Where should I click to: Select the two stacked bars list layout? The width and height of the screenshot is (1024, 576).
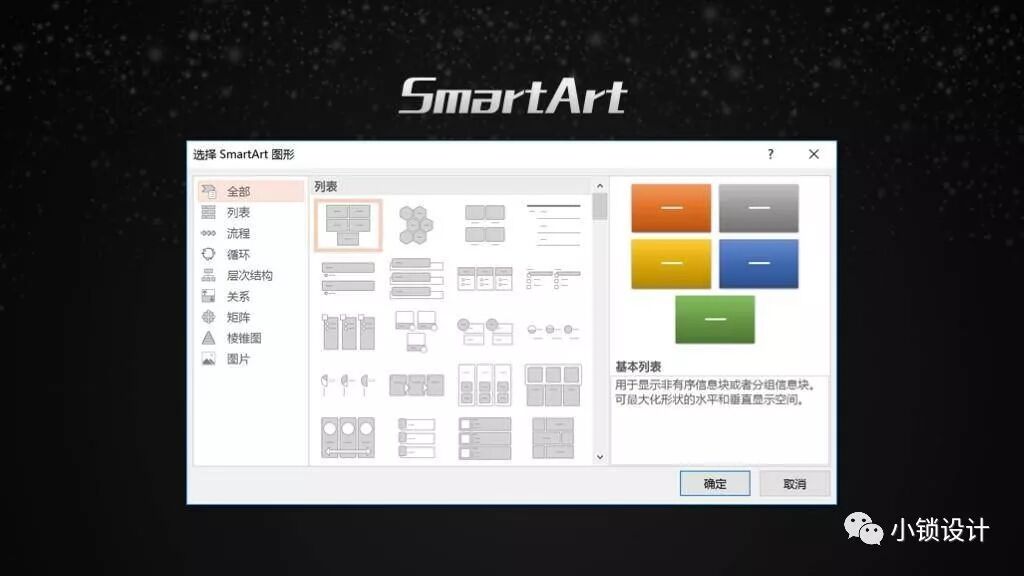[348, 278]
